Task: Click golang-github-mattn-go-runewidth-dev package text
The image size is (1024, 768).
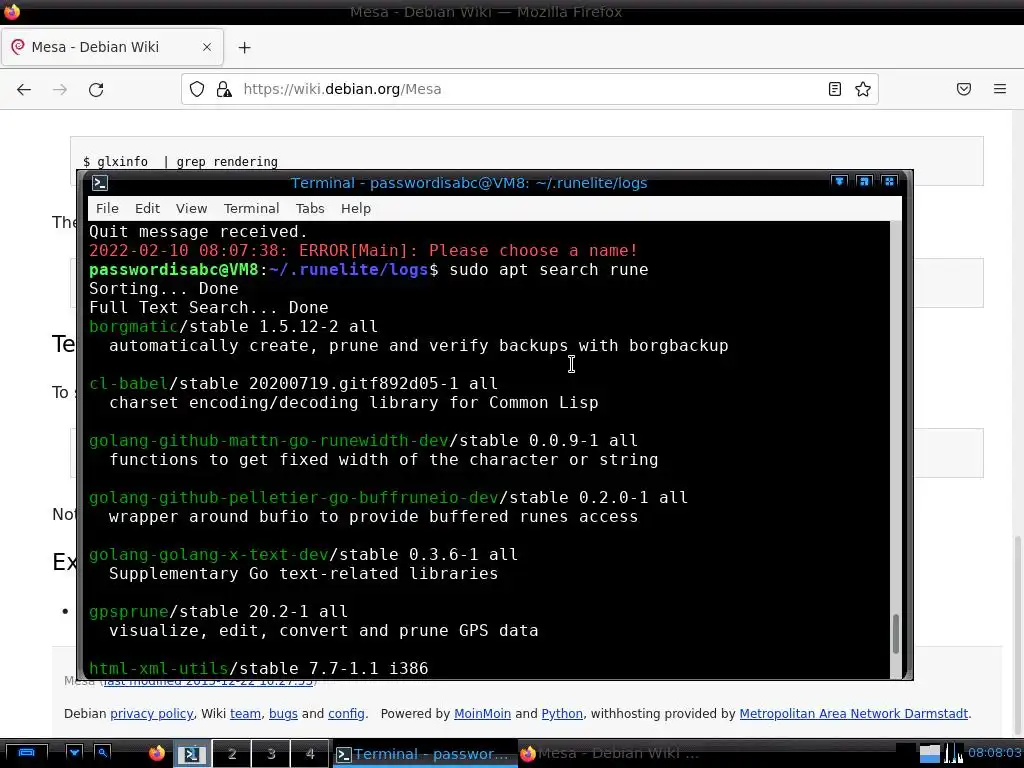Action: (268, 441)
